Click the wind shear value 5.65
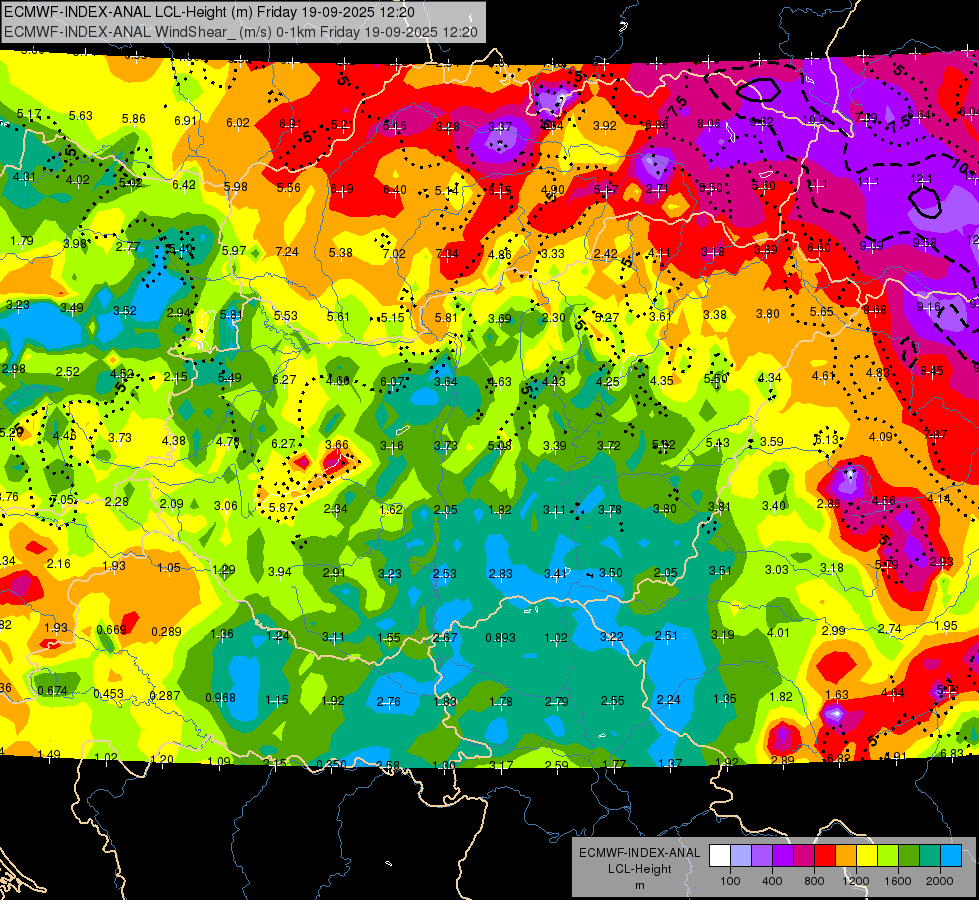 821,311
